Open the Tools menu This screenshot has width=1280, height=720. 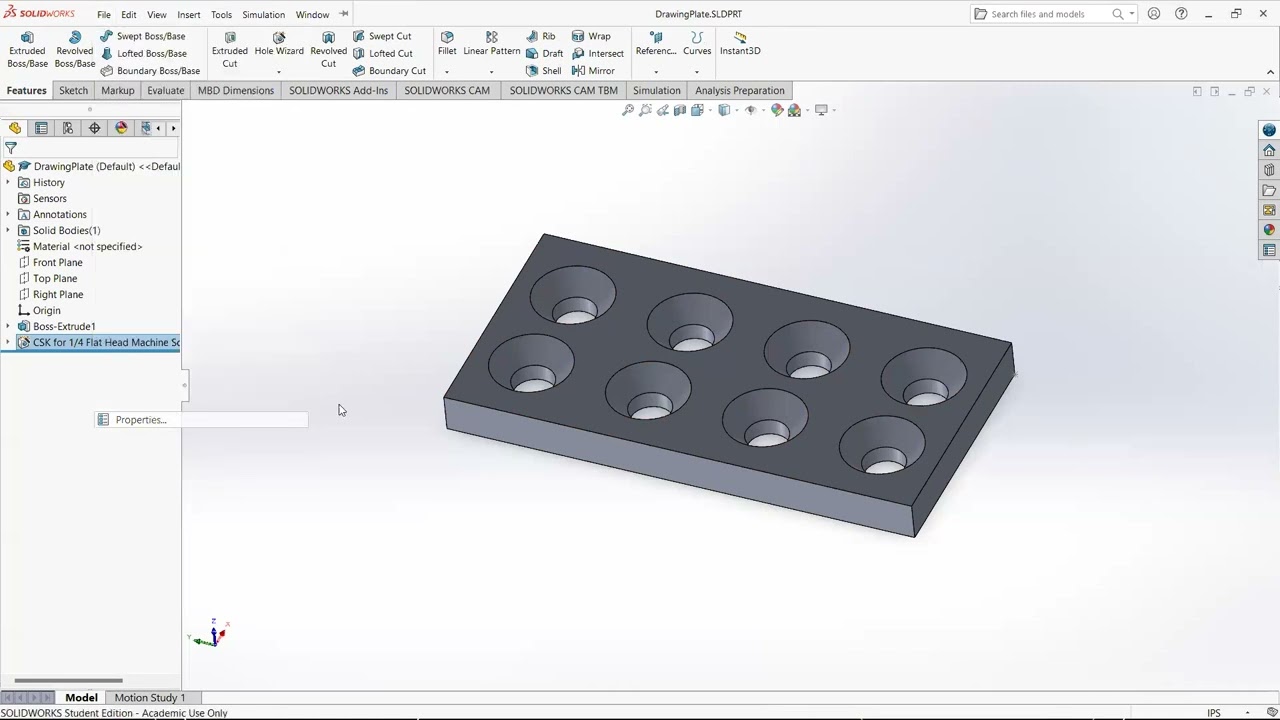[x=222, y=15]
